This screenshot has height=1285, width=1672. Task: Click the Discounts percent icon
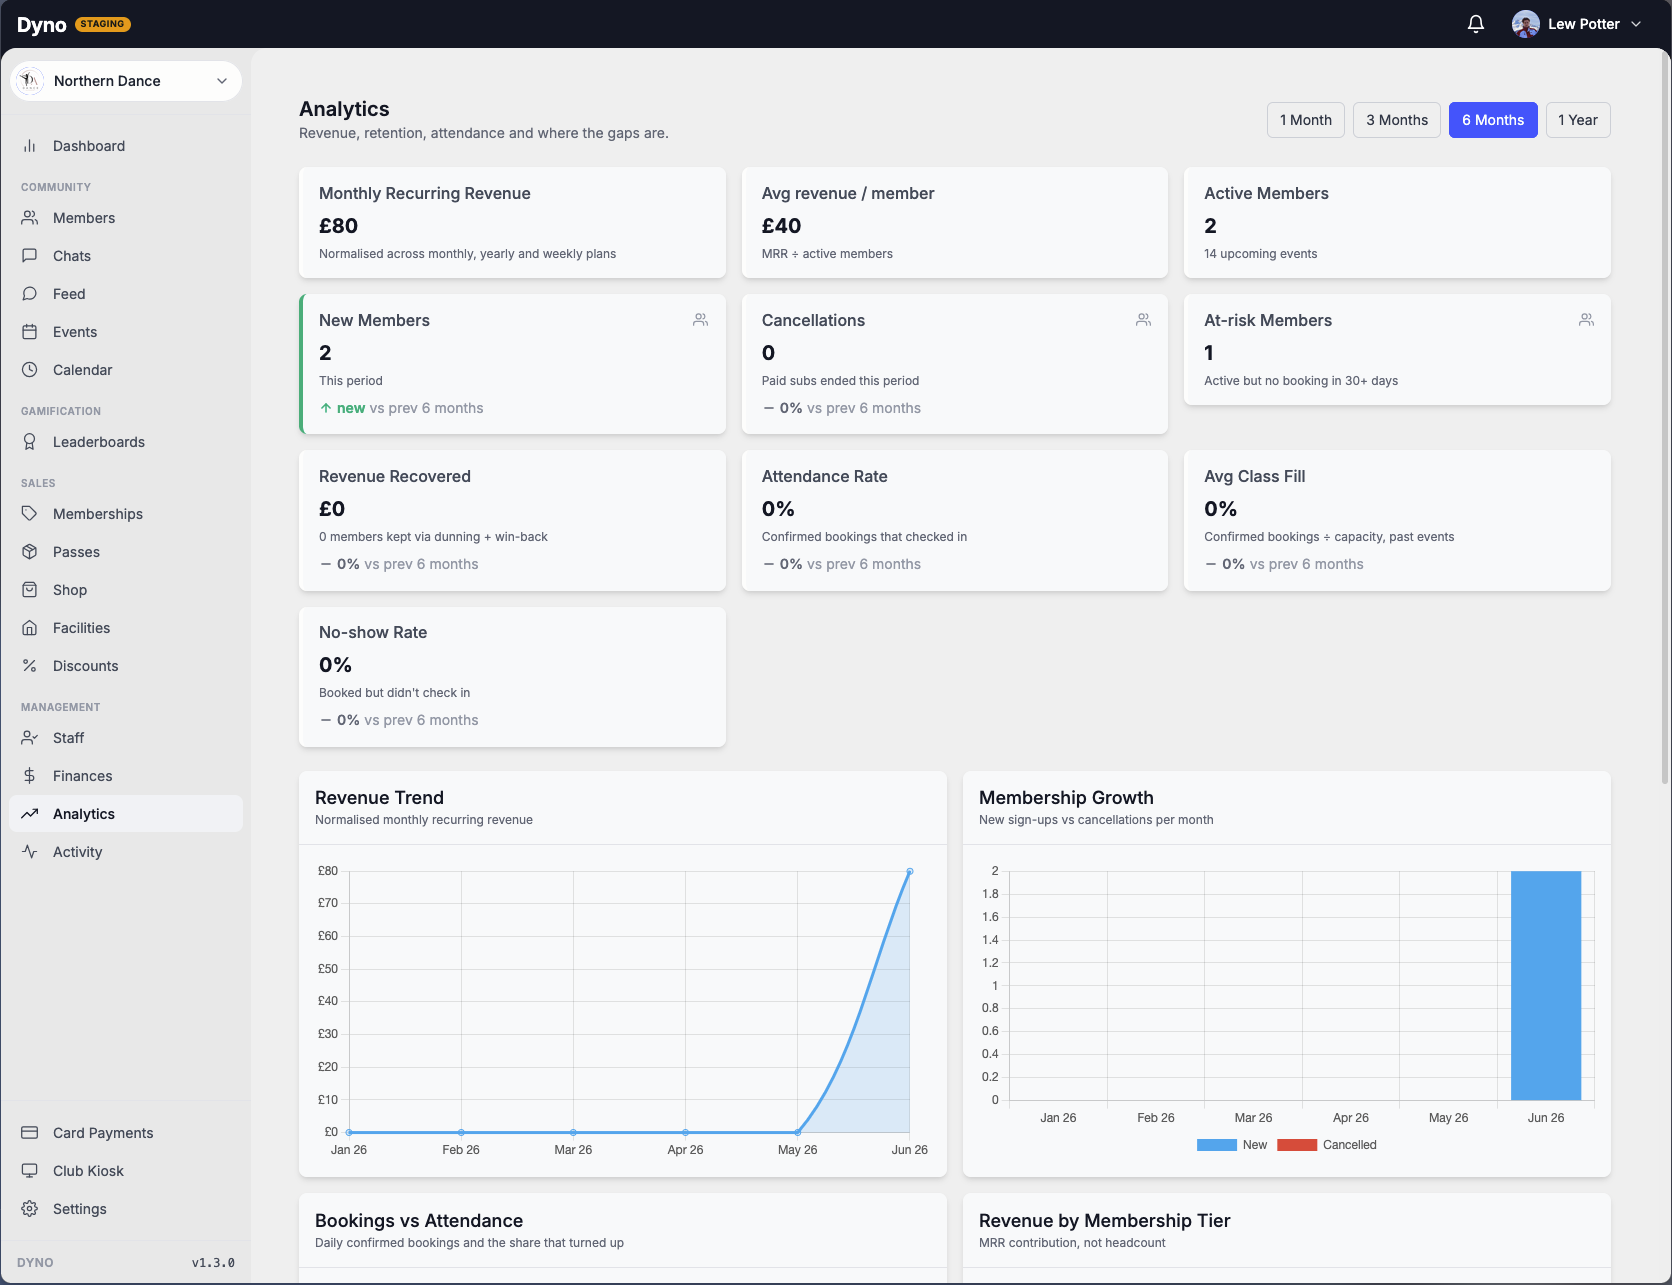click(x=30, y=666)
